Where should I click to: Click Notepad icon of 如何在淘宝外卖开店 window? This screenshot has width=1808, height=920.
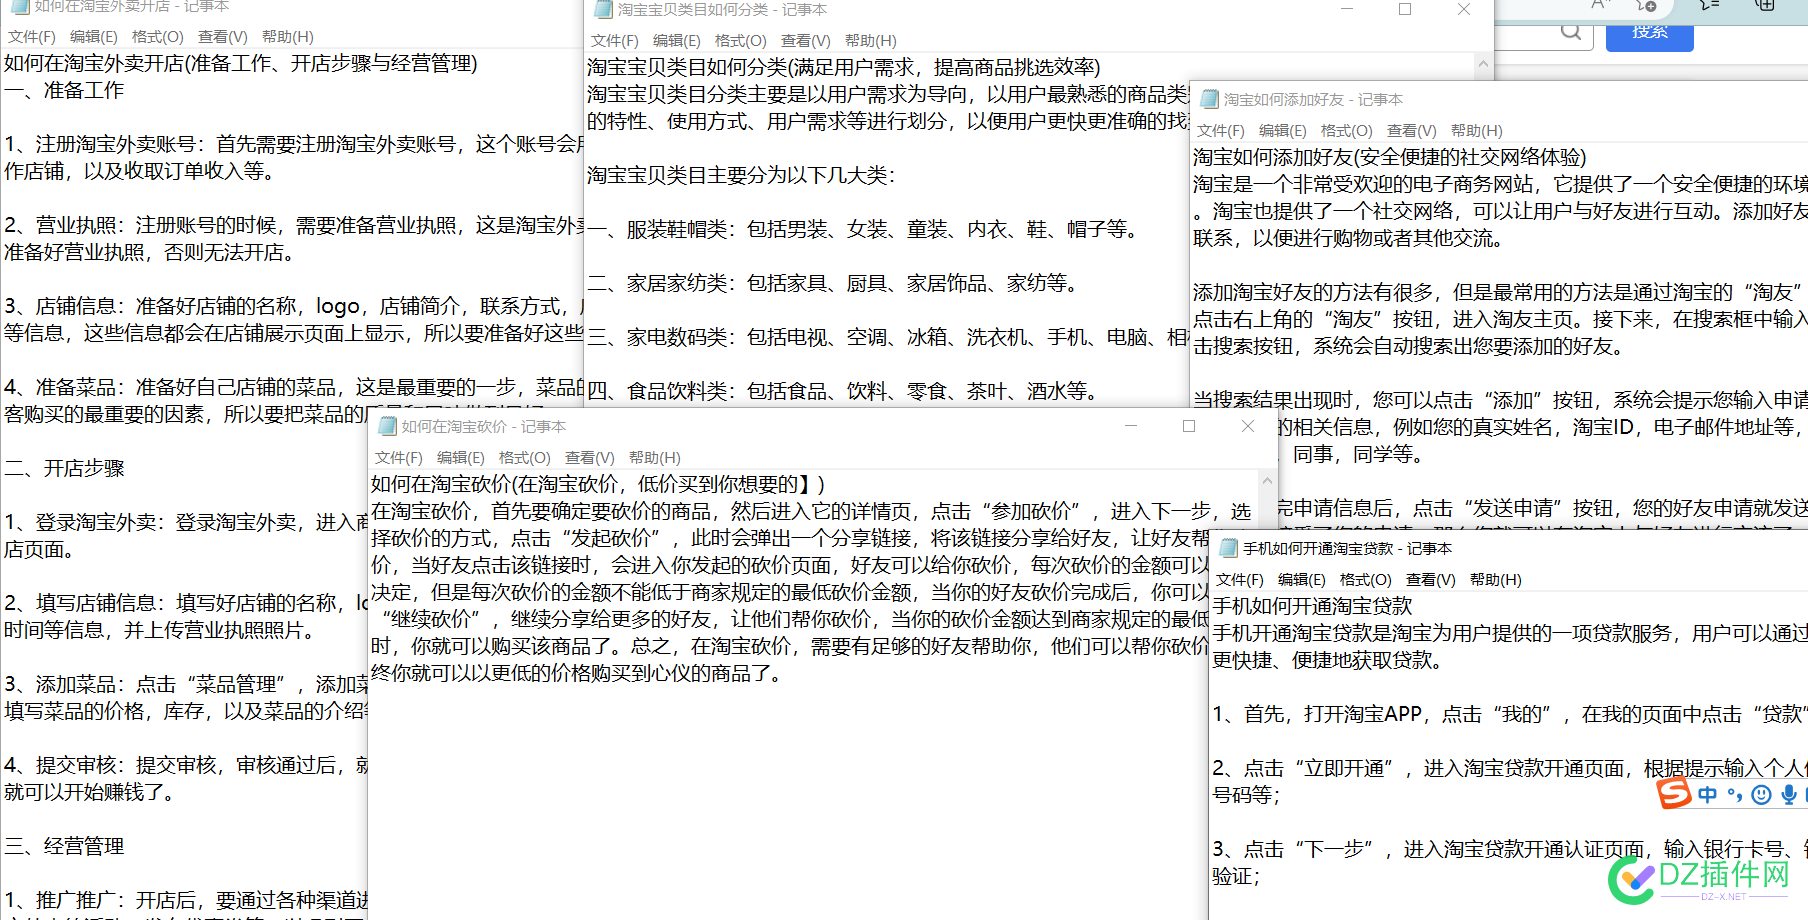tap(19, 6)
